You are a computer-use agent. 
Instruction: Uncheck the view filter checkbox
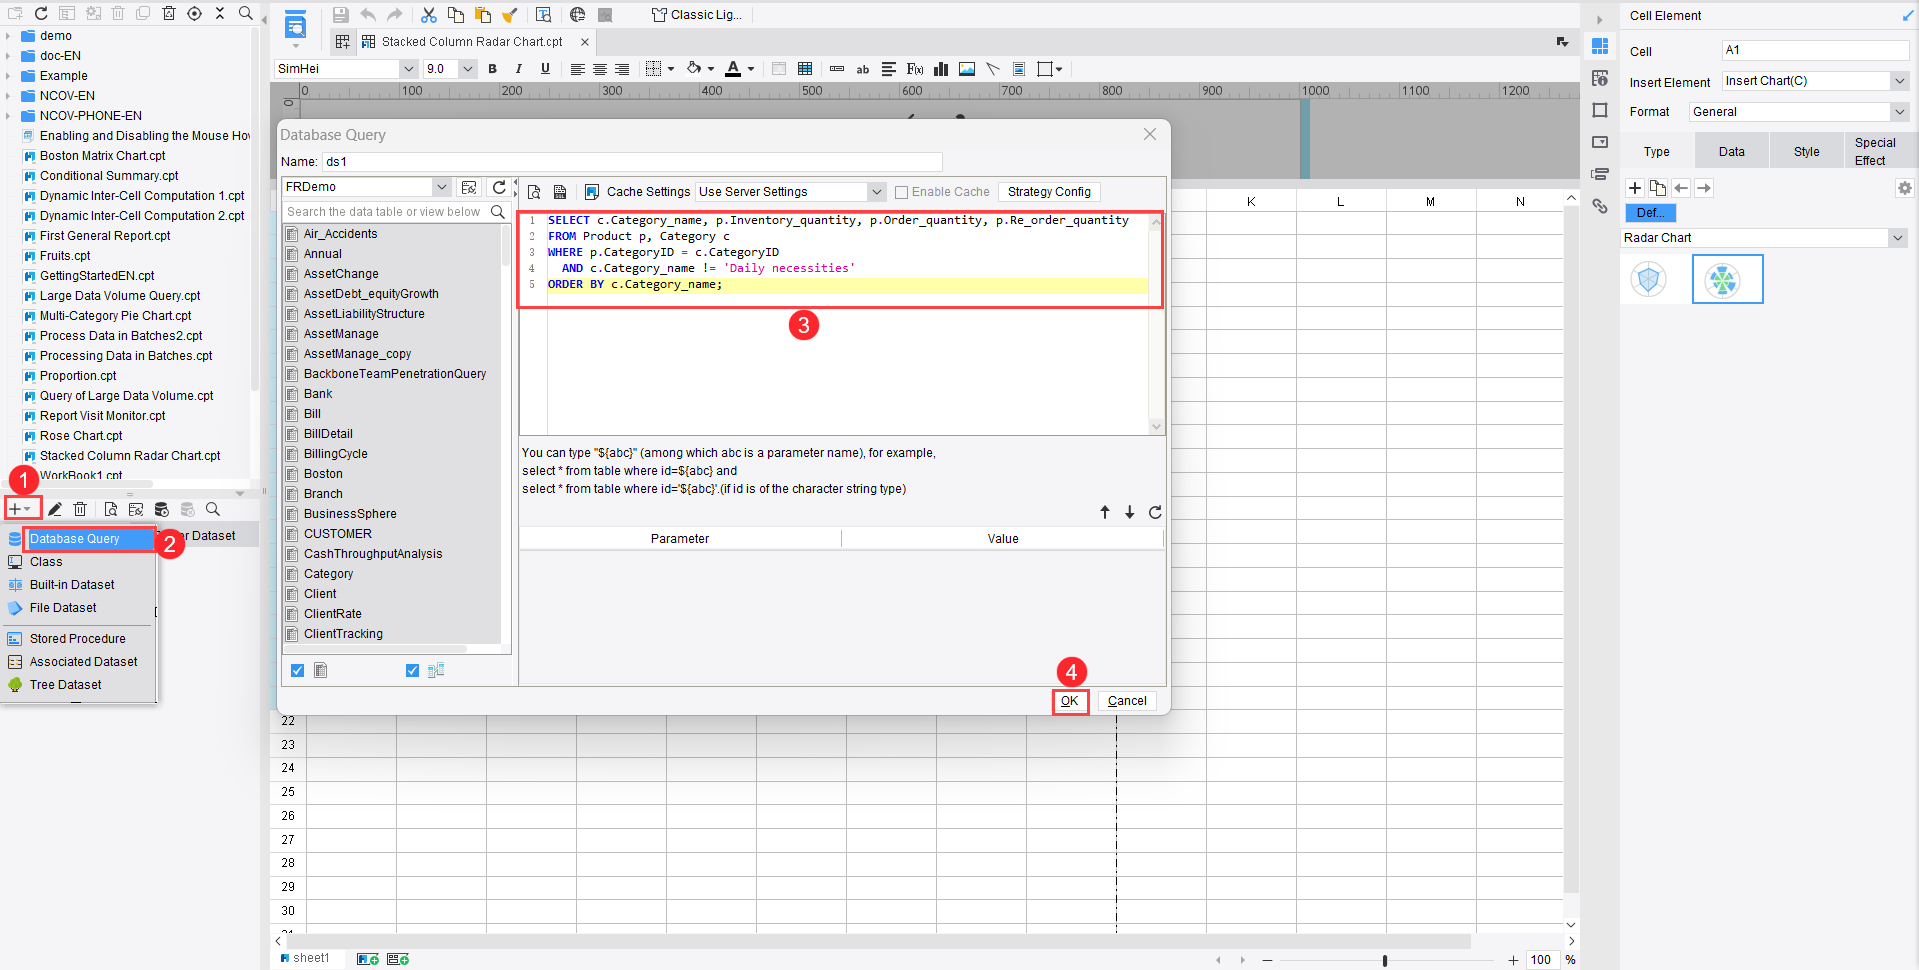click(412, 671)
